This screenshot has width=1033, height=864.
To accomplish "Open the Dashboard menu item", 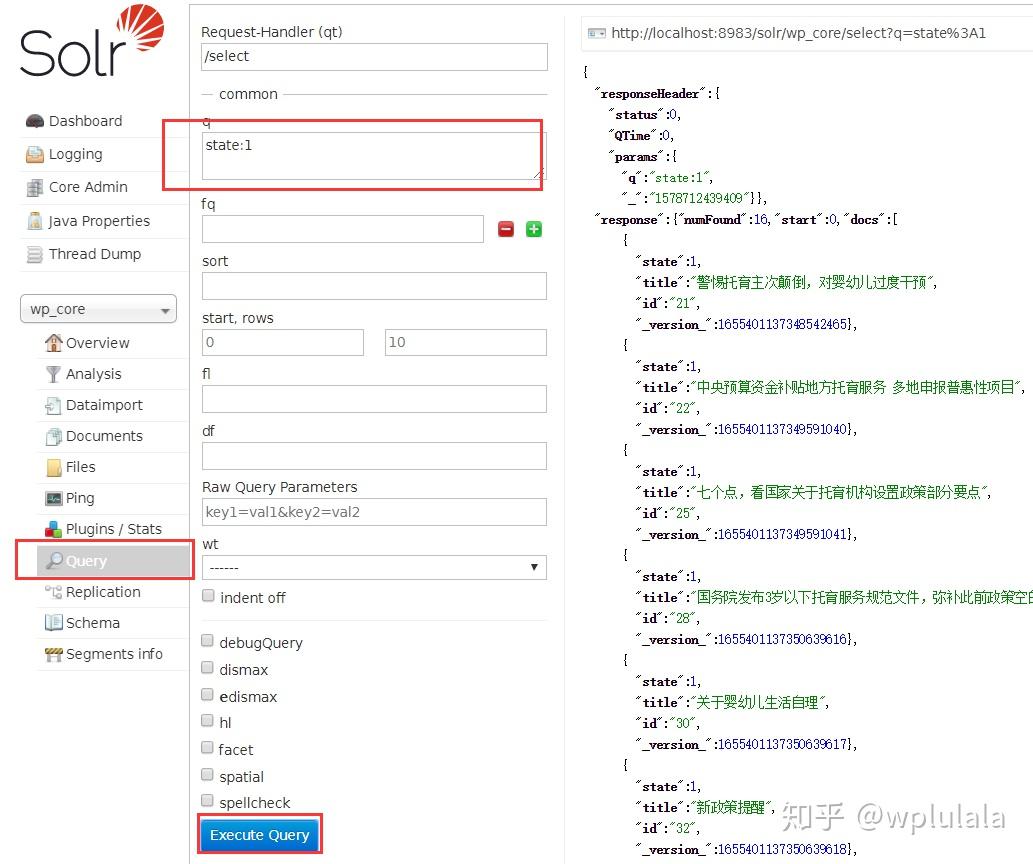I will (x=85, y=121).
